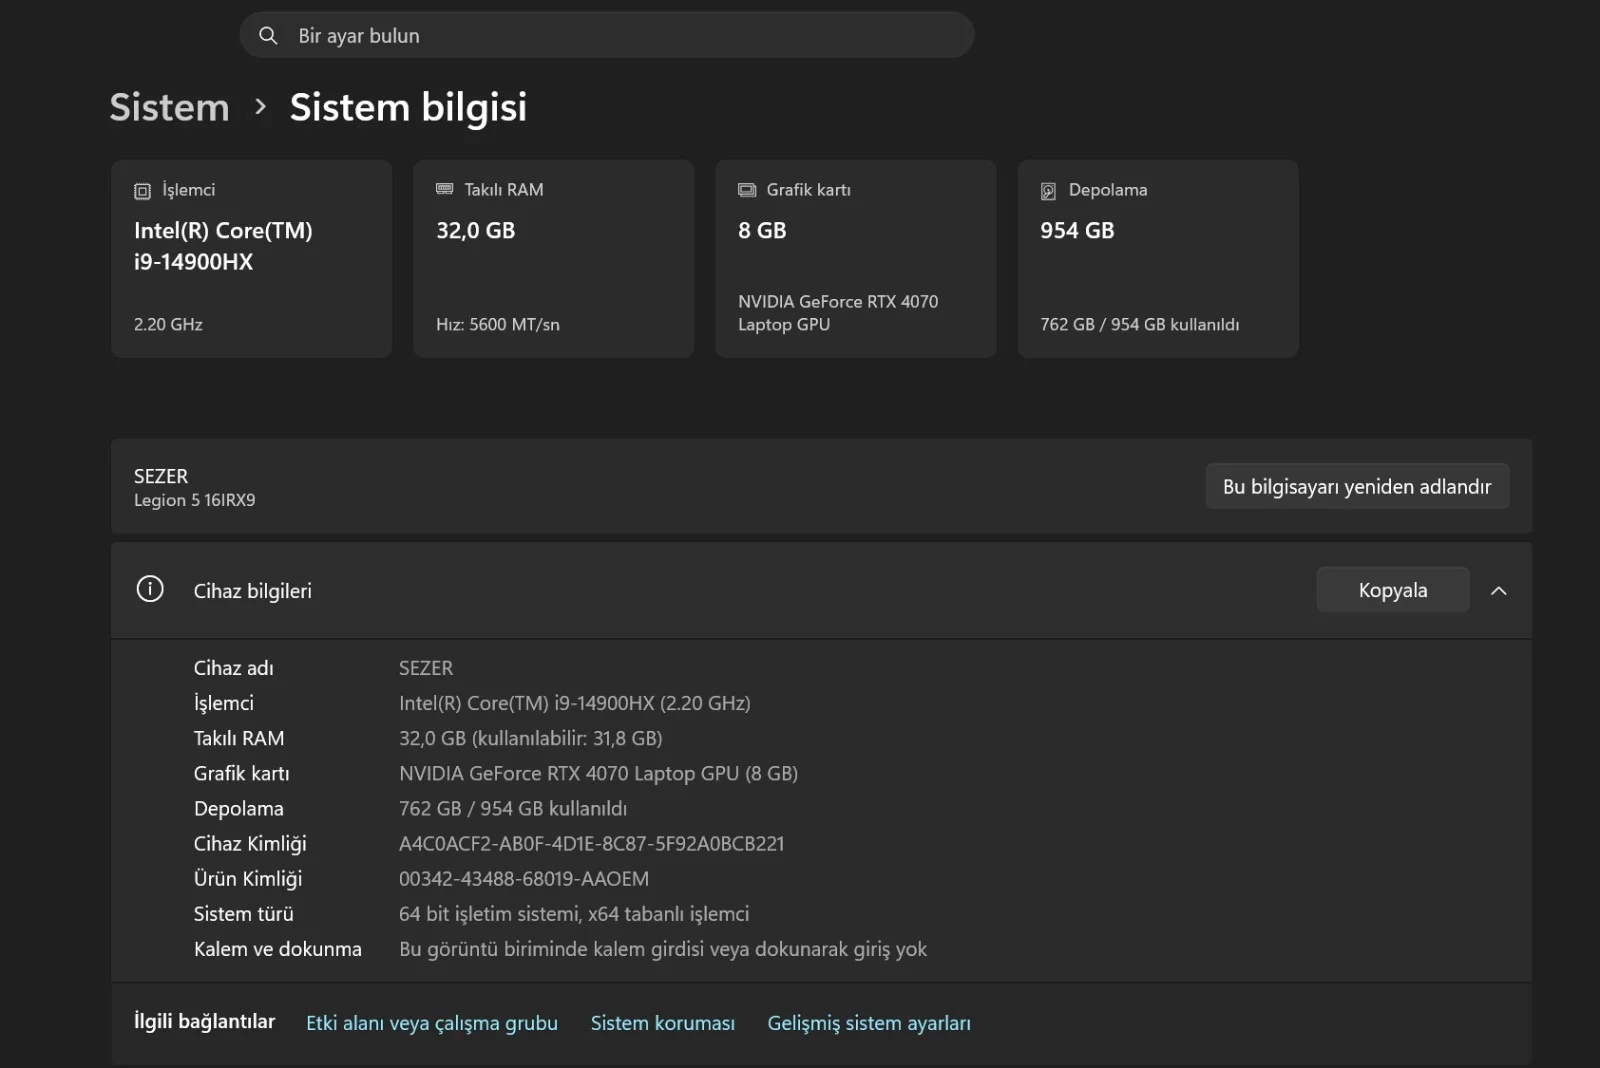This screenshot has height=1068, width=1600.
Task: Click the breadcrumb chevron after Sistem
Action: coord(260,106)
